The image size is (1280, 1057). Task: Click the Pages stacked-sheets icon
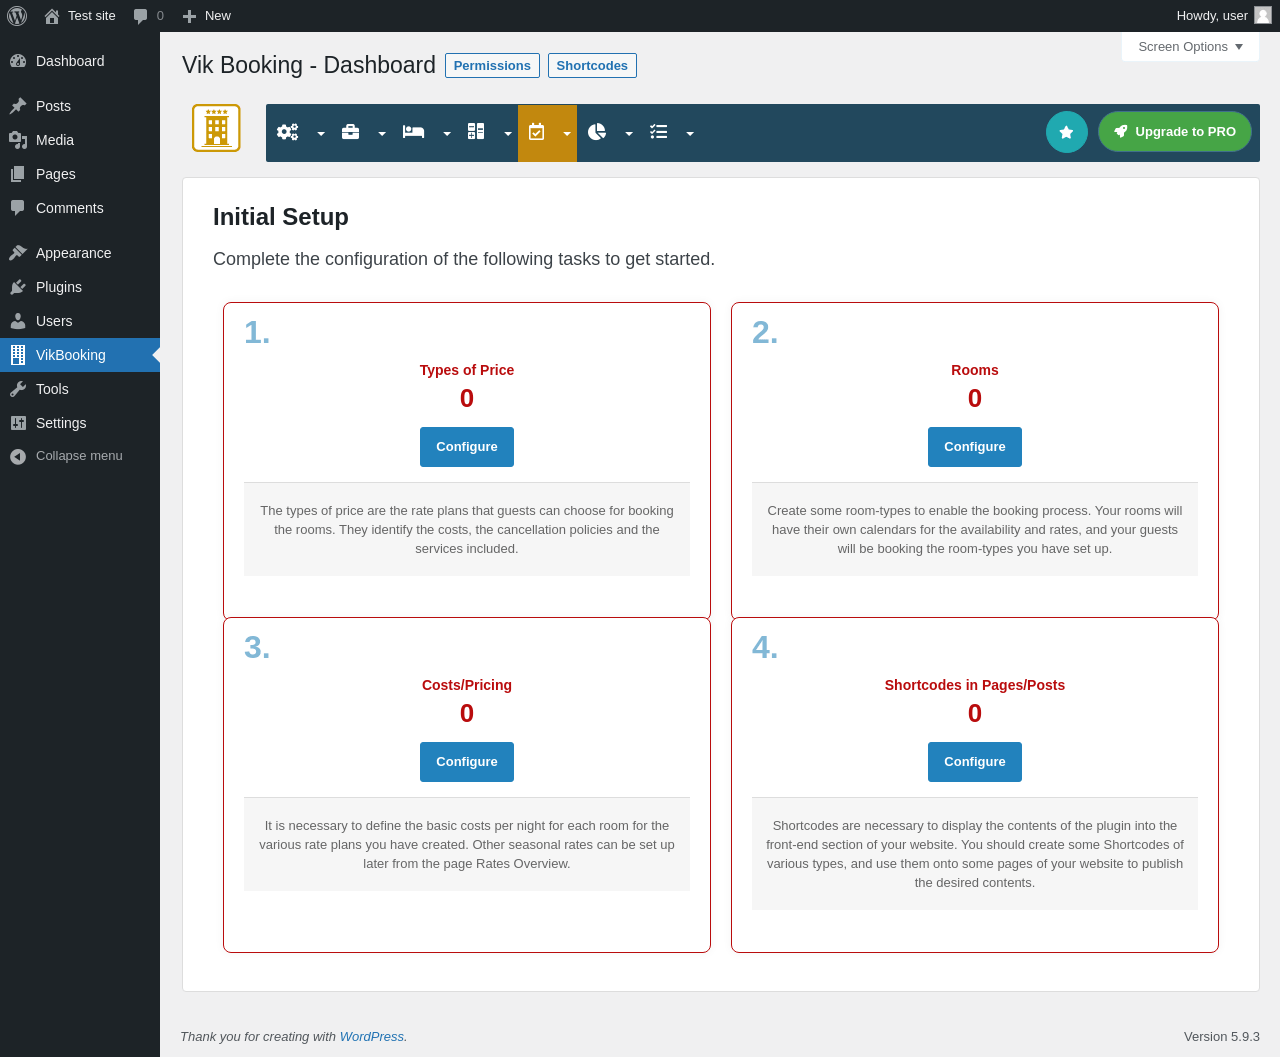tap(18, 174)
